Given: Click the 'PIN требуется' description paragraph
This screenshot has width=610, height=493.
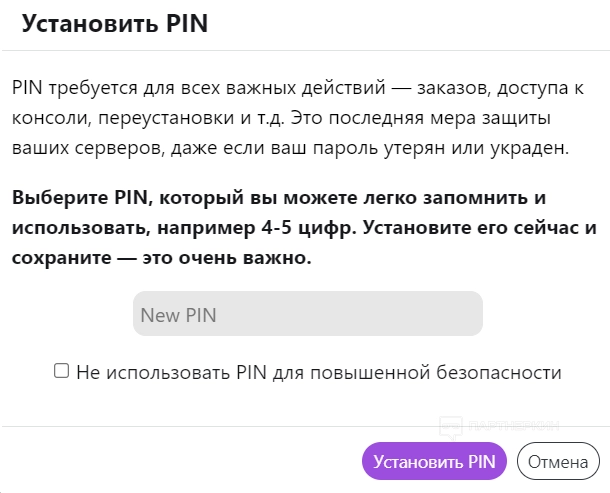Looking at the screenshot, I should tap(297, 119).
